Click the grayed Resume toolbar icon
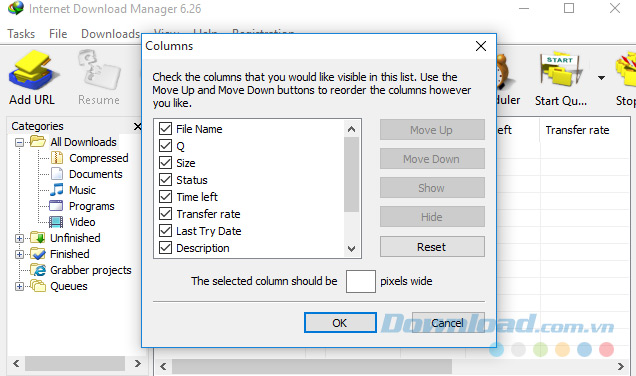Image resolution: width=636 pixels, height=376 pixels. click(99, 70)
